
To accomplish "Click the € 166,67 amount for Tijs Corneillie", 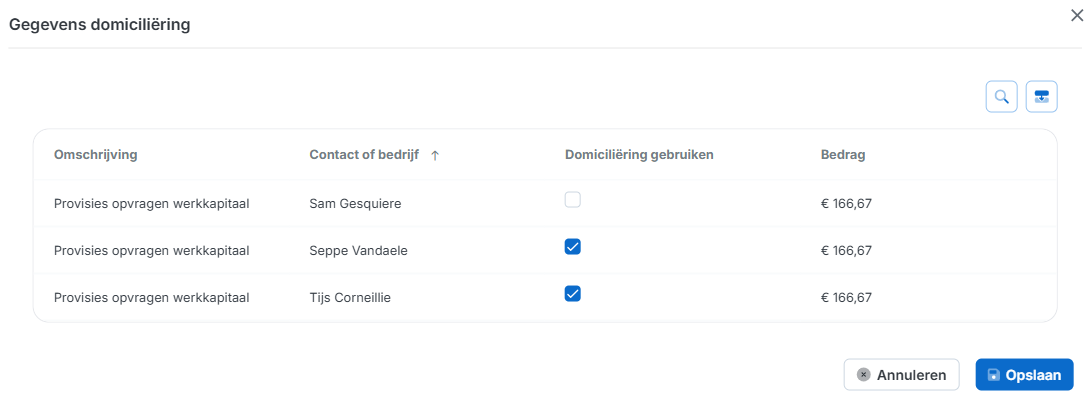I will [846, 297].
